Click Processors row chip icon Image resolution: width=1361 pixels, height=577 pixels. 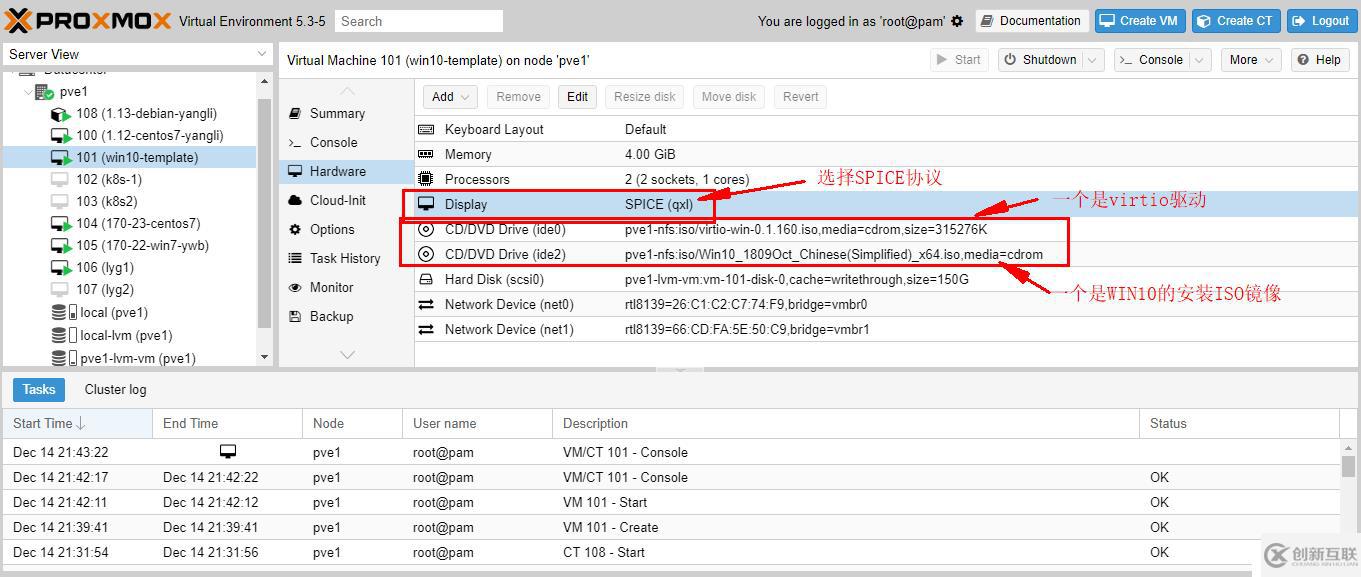click(x=426, y=179)
